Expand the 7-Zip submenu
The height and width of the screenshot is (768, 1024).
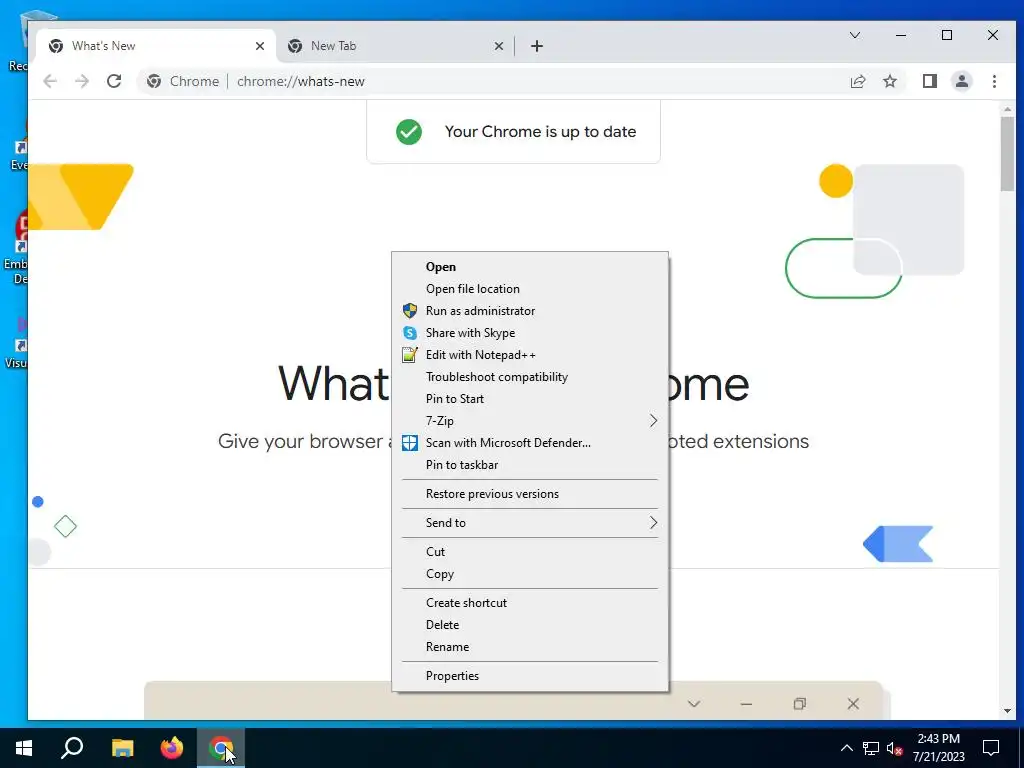tap(530, 421)
